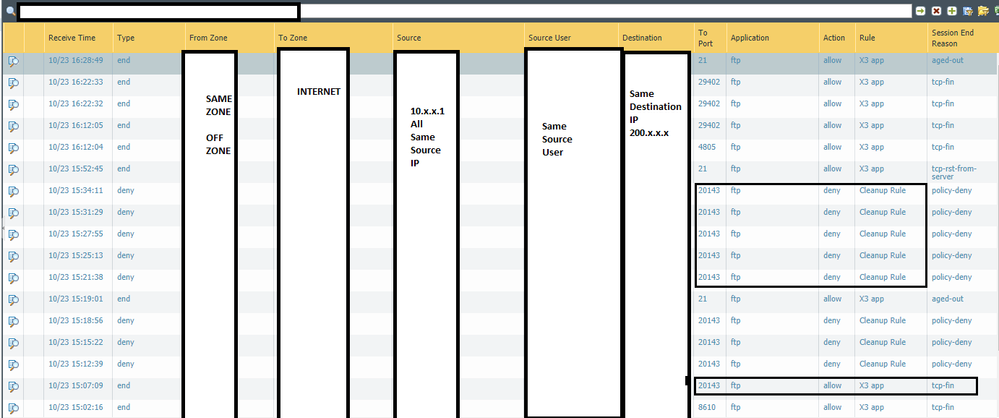Click the To Zone column header
This screenshot has width=999, height=418.
tap(292, 38)
